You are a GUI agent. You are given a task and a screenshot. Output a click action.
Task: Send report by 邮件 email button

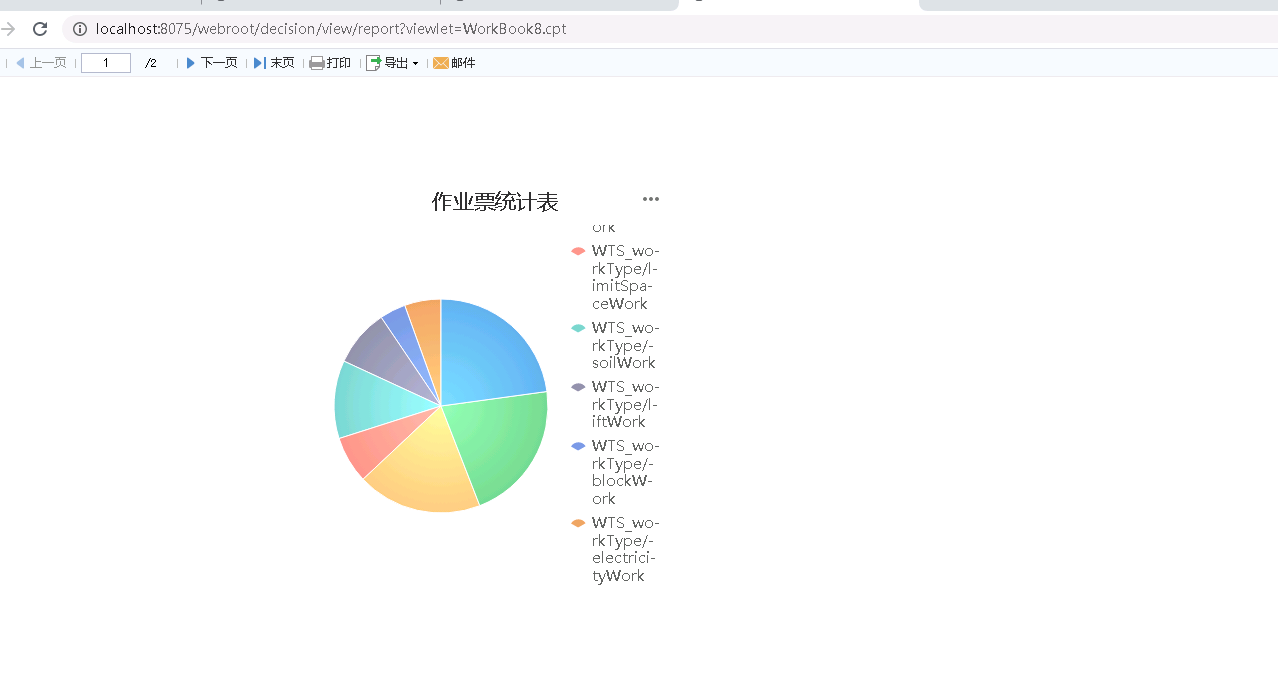(x=454, y=63)
